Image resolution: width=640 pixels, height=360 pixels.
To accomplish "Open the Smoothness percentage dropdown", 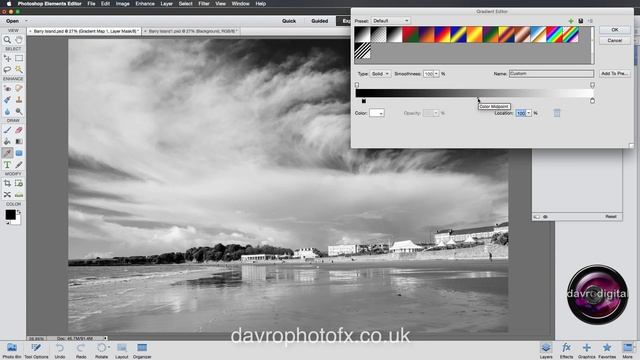I will (x=436, y=74).
